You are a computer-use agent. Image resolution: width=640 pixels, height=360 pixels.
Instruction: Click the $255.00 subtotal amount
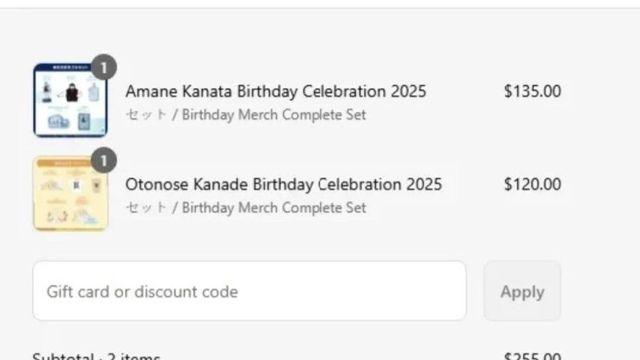click(x=532, y=356)
